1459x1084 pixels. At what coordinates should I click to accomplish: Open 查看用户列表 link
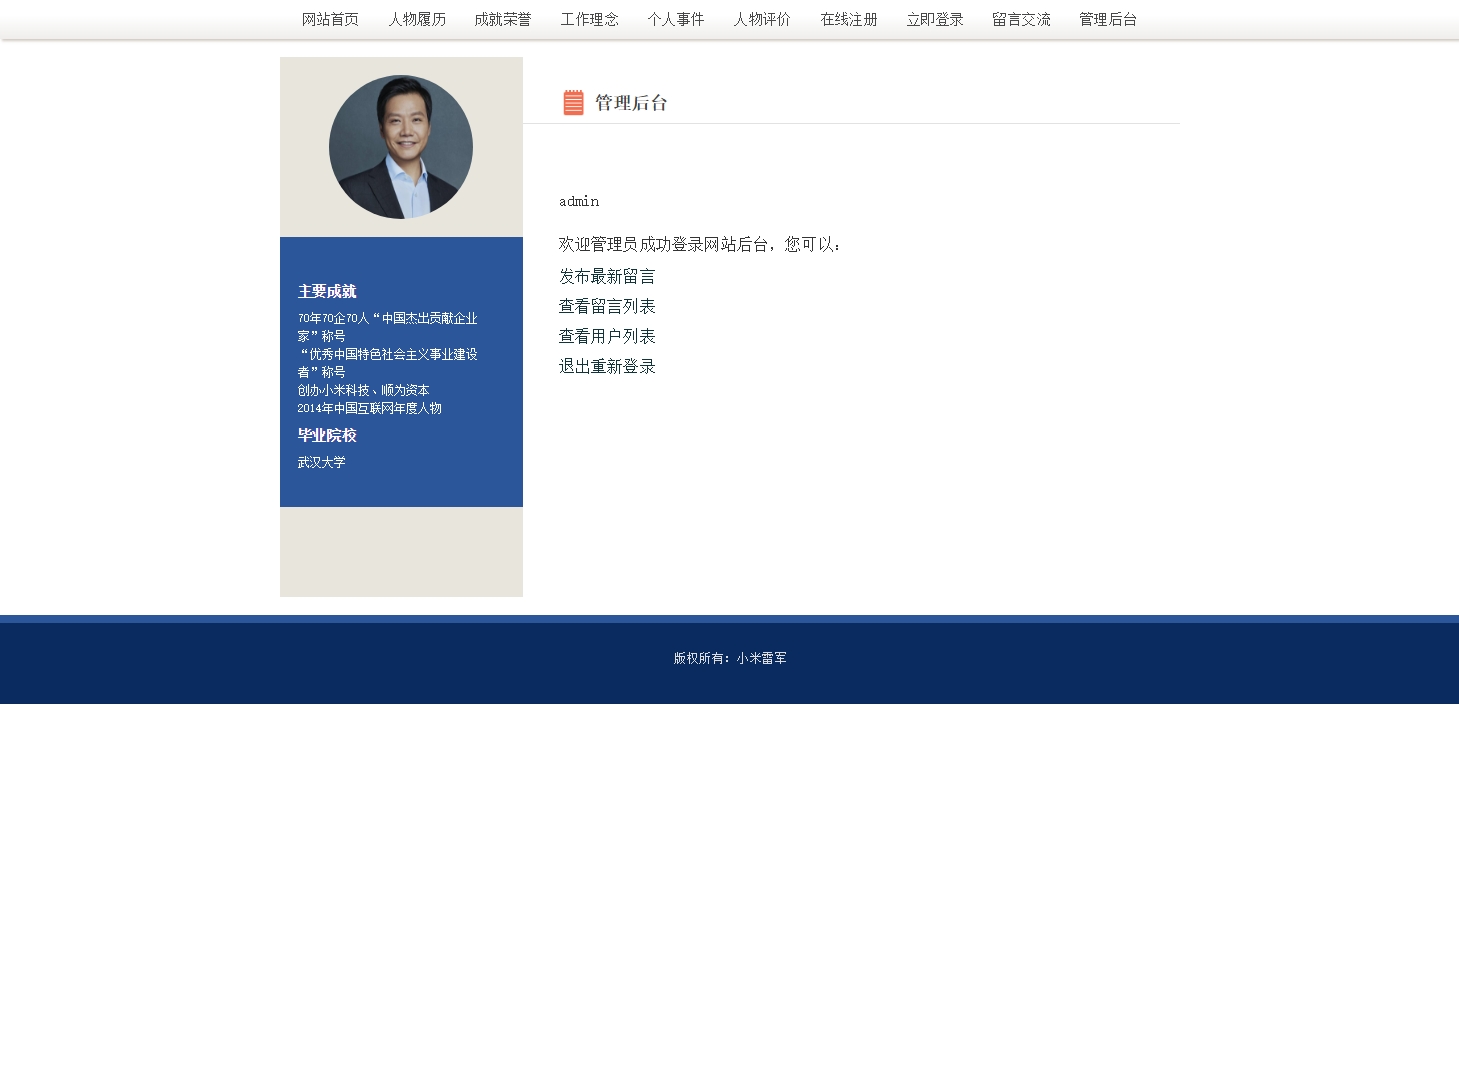(x=607, y=336)
